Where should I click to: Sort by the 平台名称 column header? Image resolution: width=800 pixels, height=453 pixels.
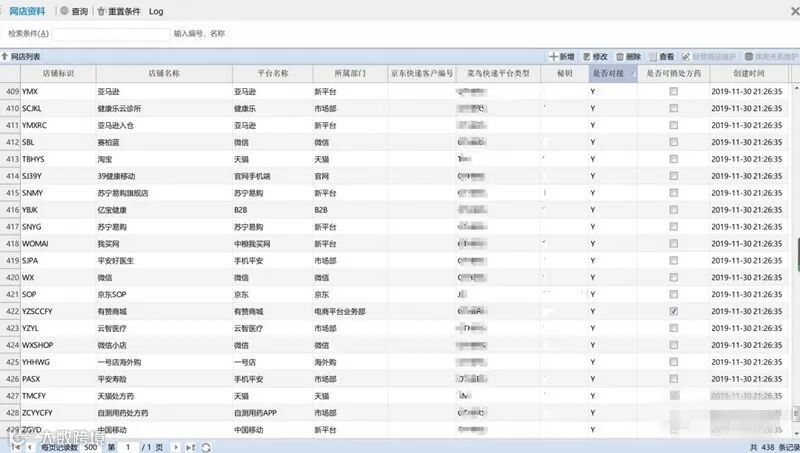272,73
